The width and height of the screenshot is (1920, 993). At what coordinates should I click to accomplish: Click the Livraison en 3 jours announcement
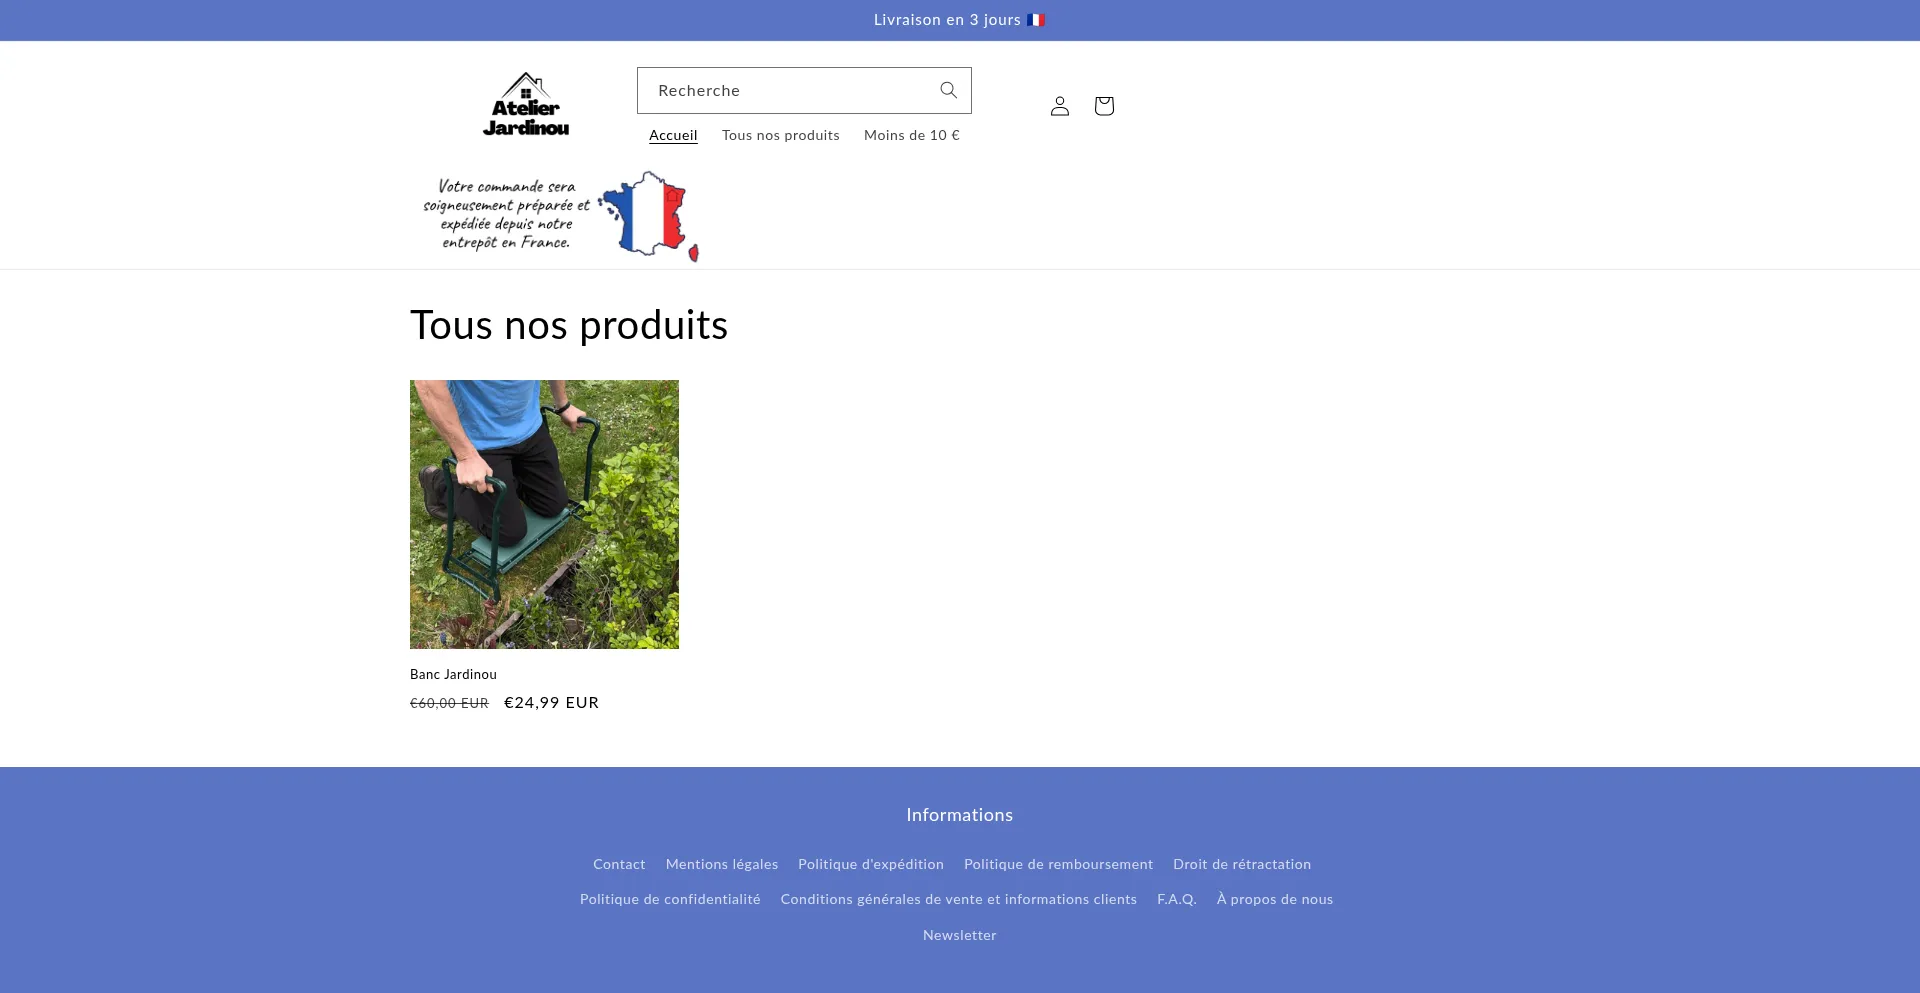pos(959,20)
